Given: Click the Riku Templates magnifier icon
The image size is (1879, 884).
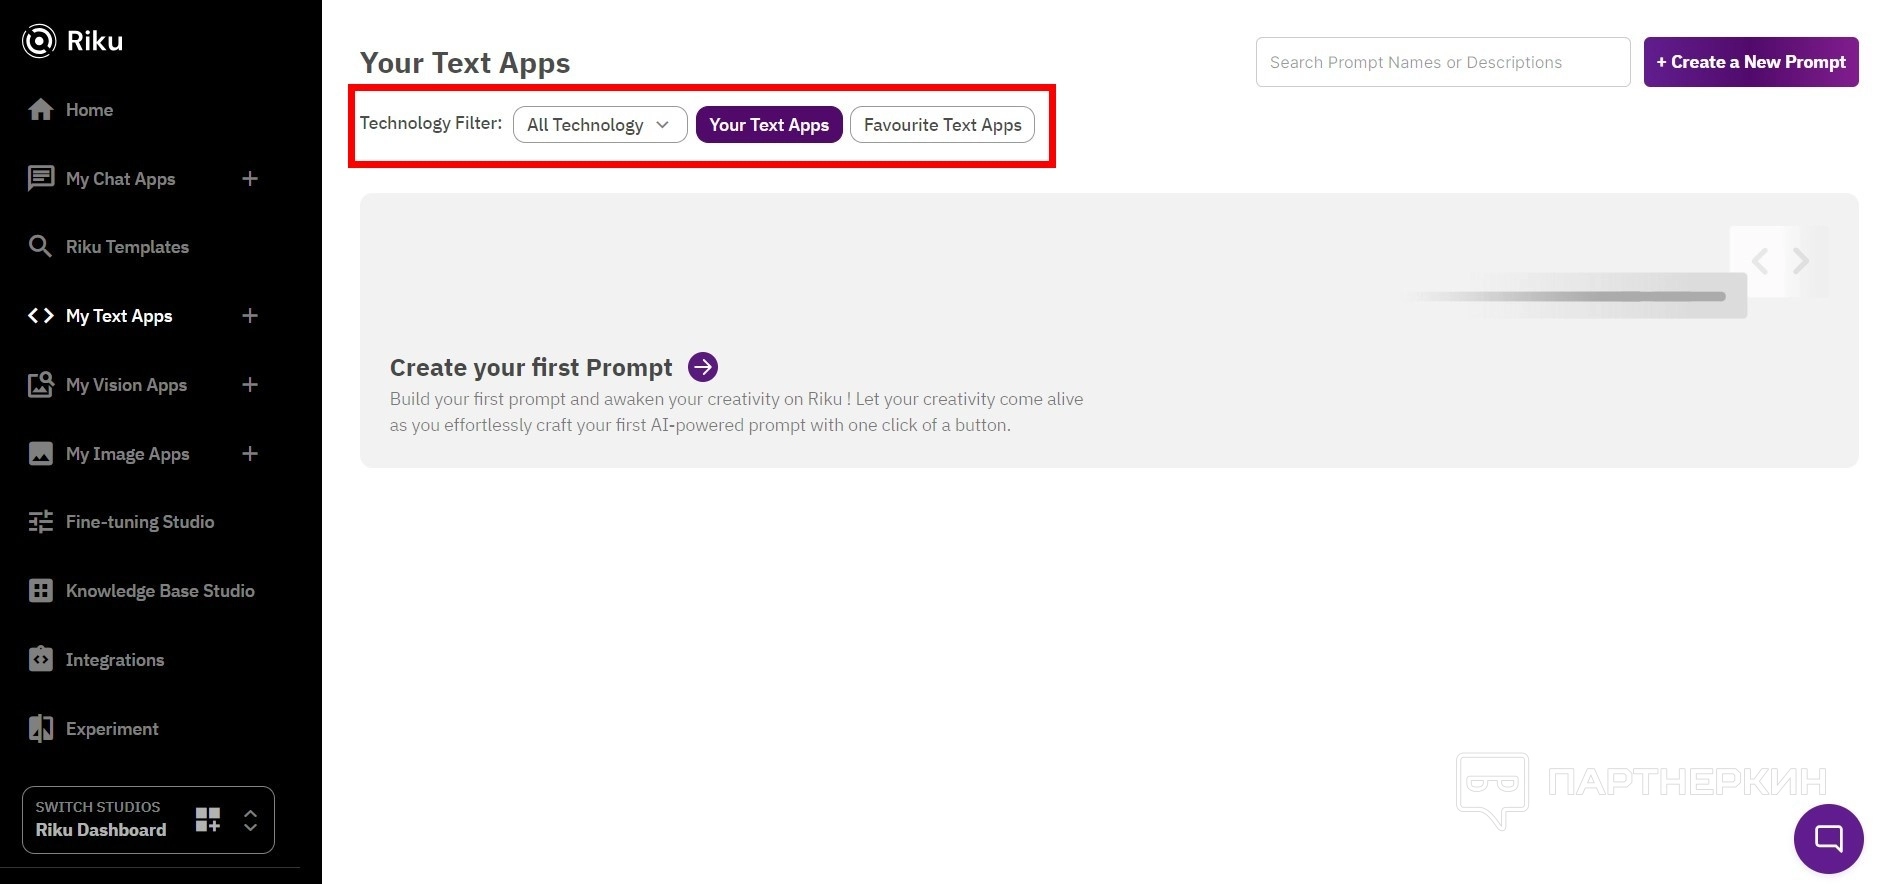Looking at the screenshot, I should (40, 246).
